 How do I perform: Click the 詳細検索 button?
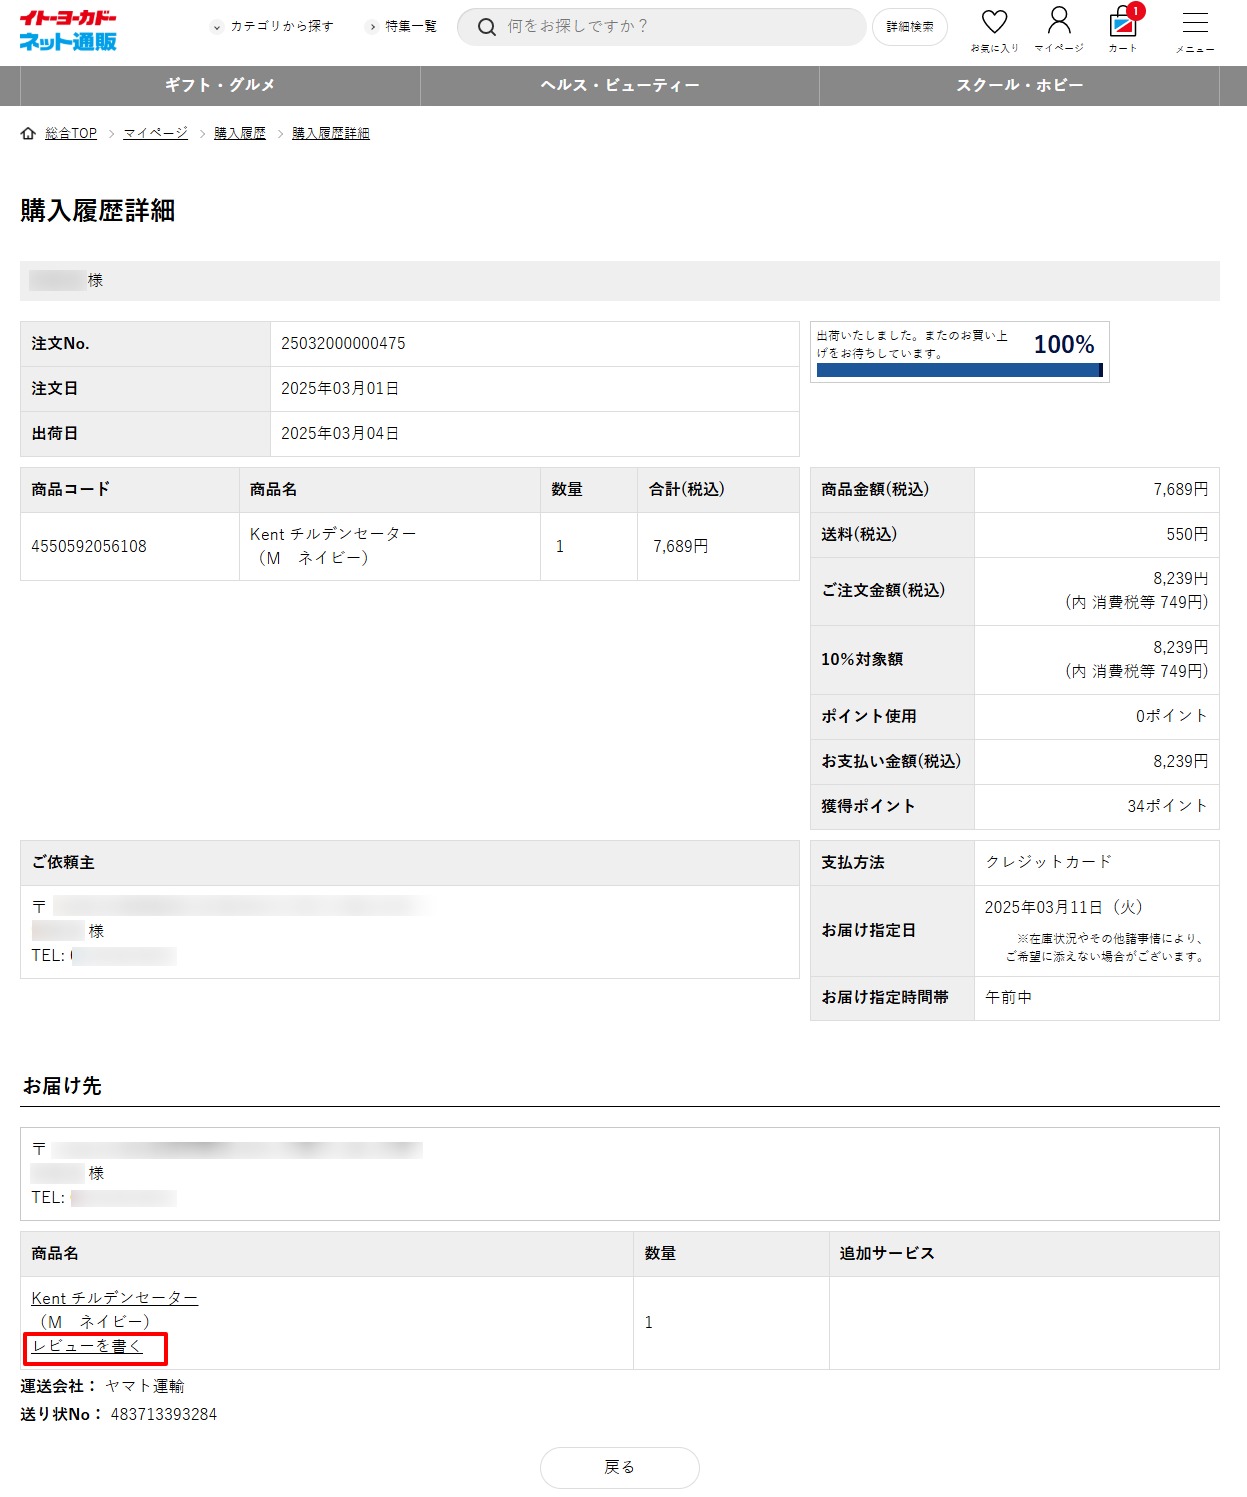pos(909,27)
